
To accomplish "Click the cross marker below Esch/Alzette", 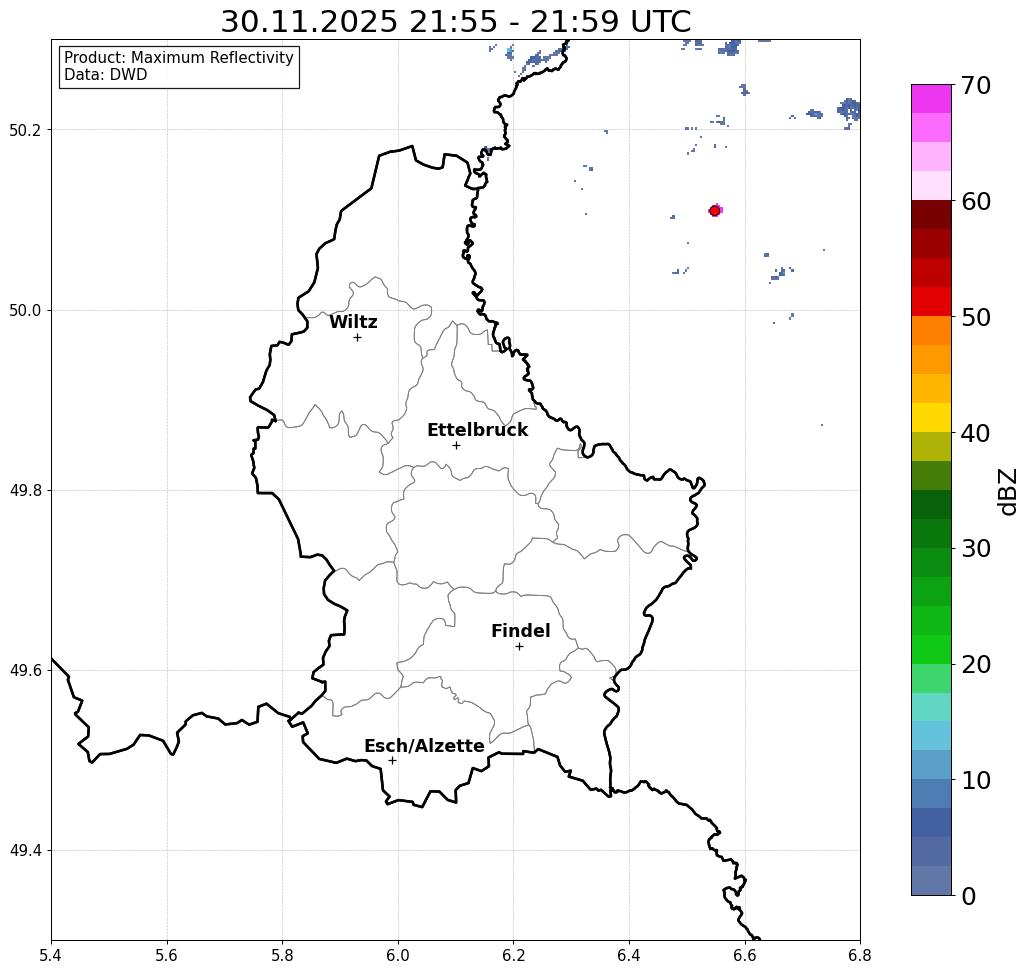I will [392, 761].
